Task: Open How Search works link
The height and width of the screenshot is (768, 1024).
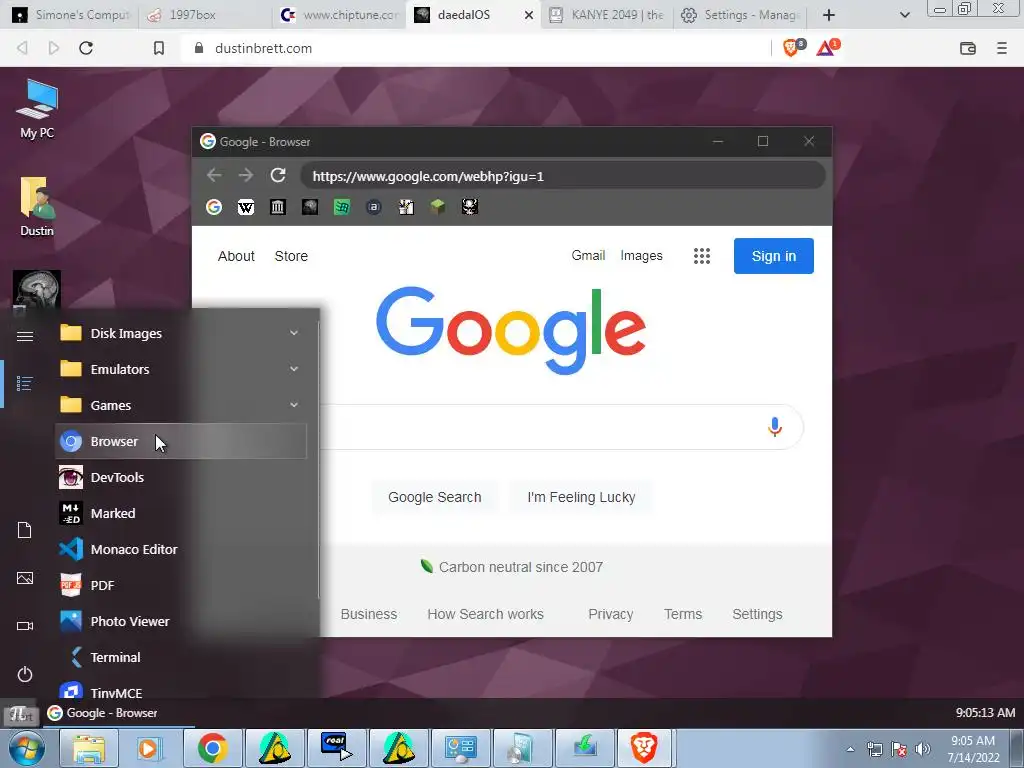Action: [x=485, y=614]
